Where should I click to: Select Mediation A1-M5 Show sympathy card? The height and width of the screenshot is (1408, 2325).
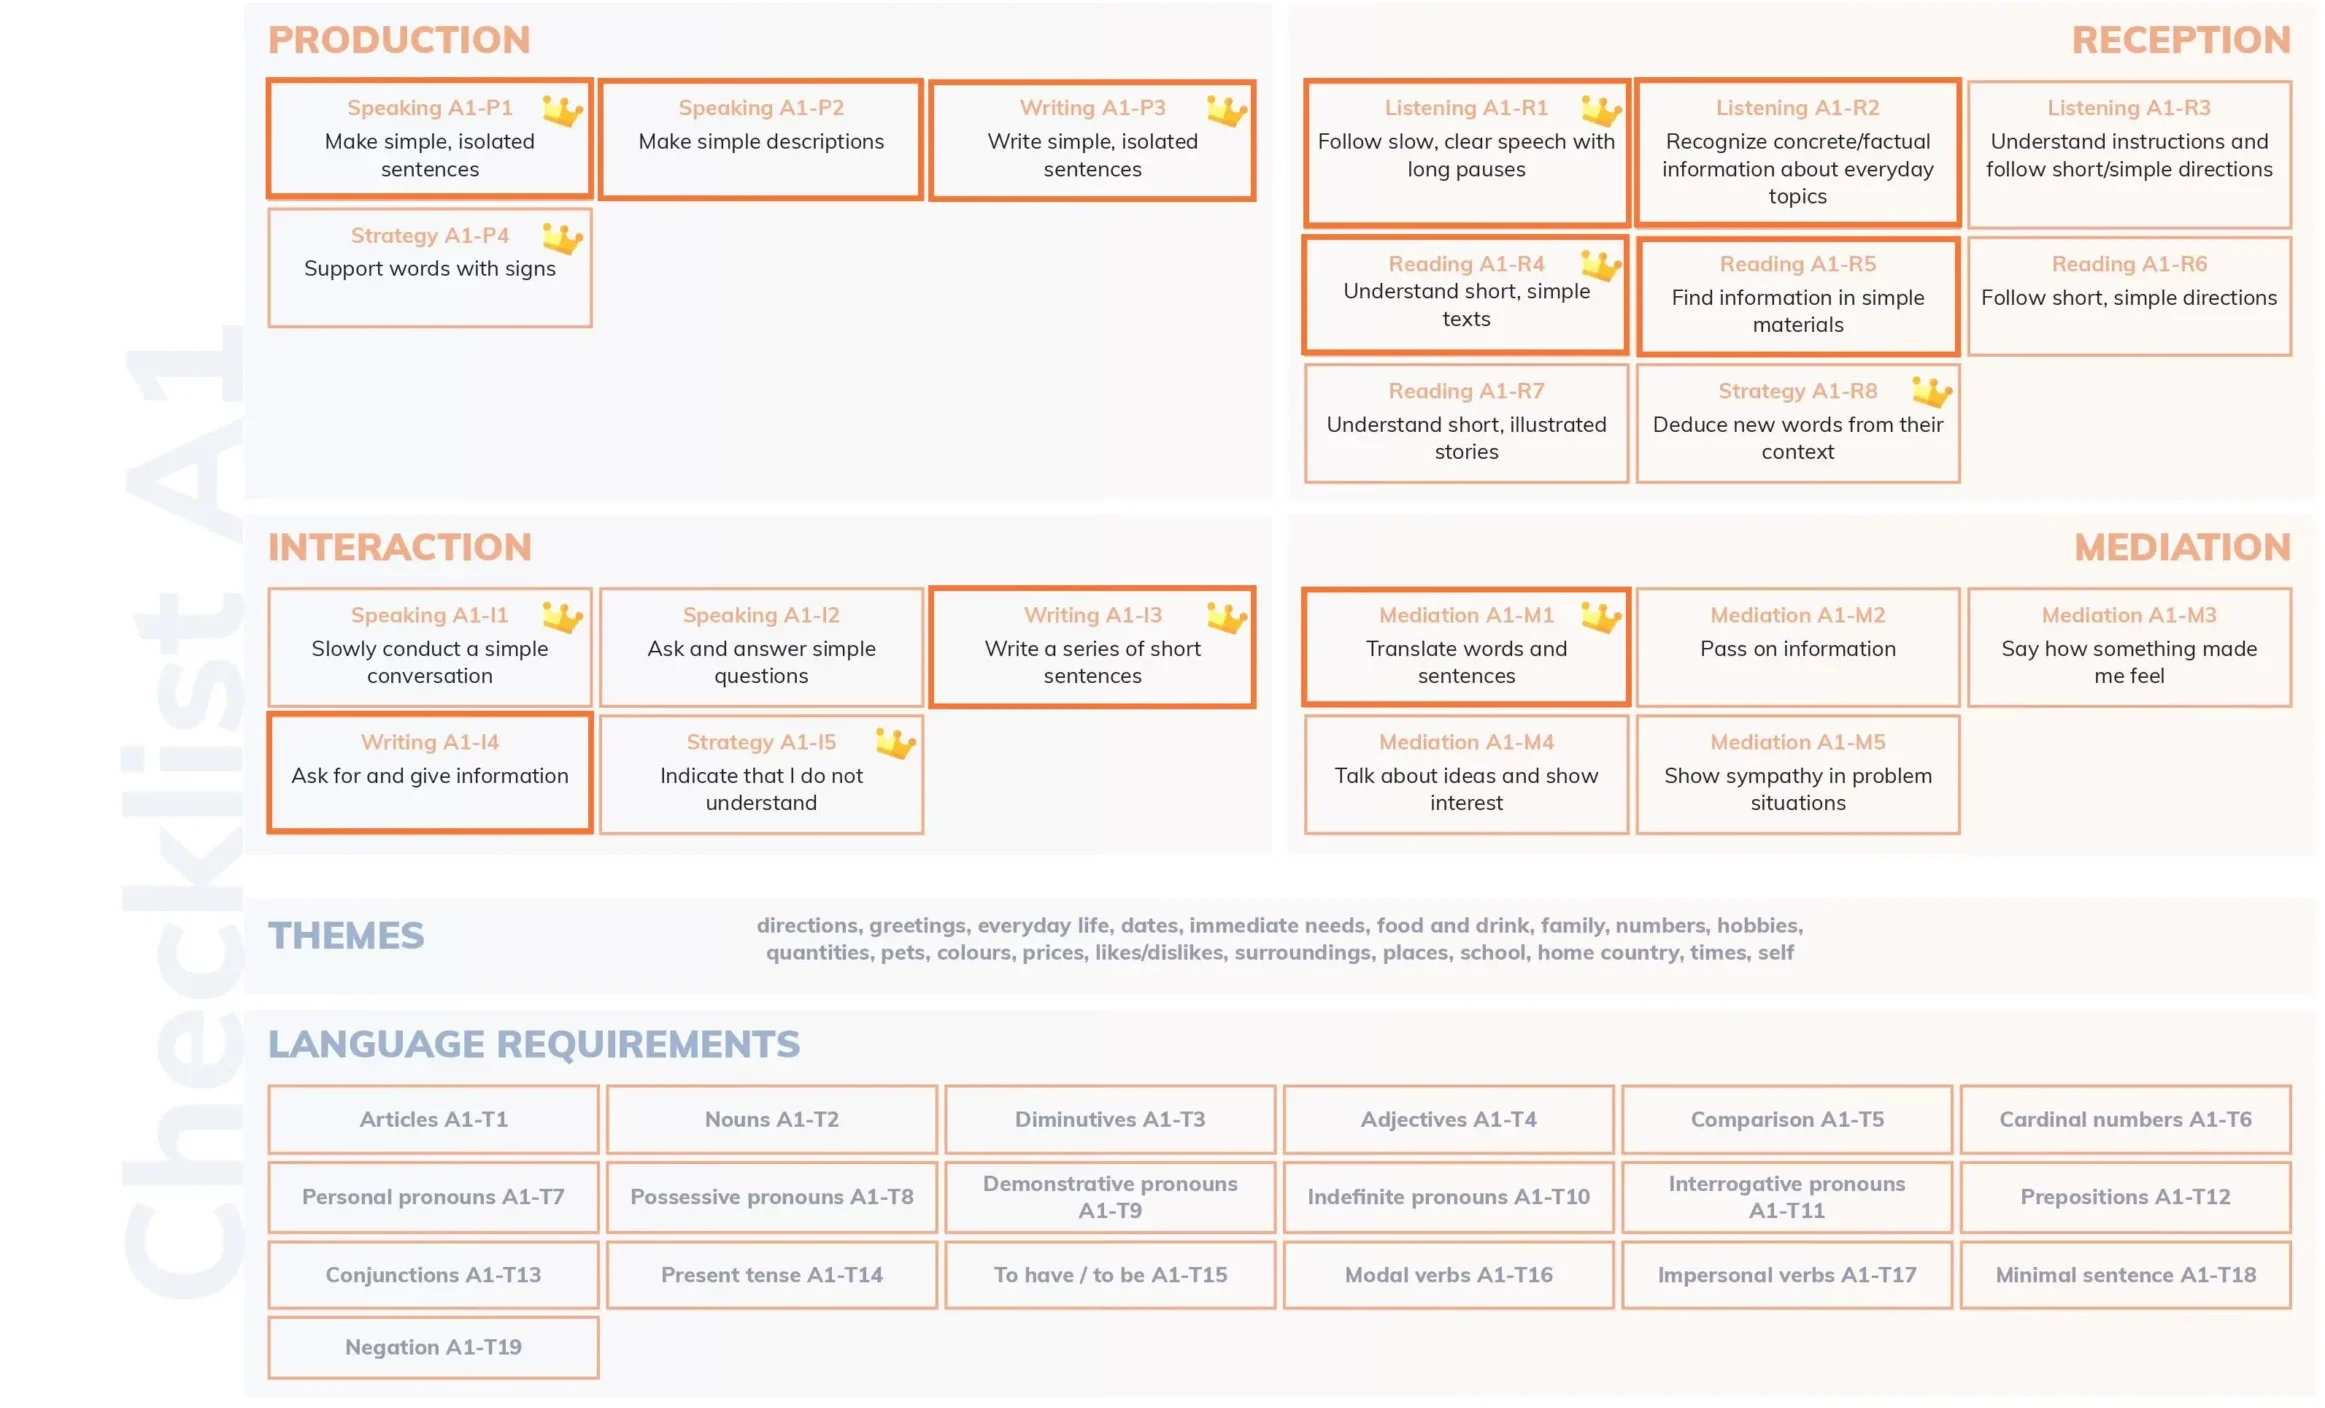(1797, 774)
